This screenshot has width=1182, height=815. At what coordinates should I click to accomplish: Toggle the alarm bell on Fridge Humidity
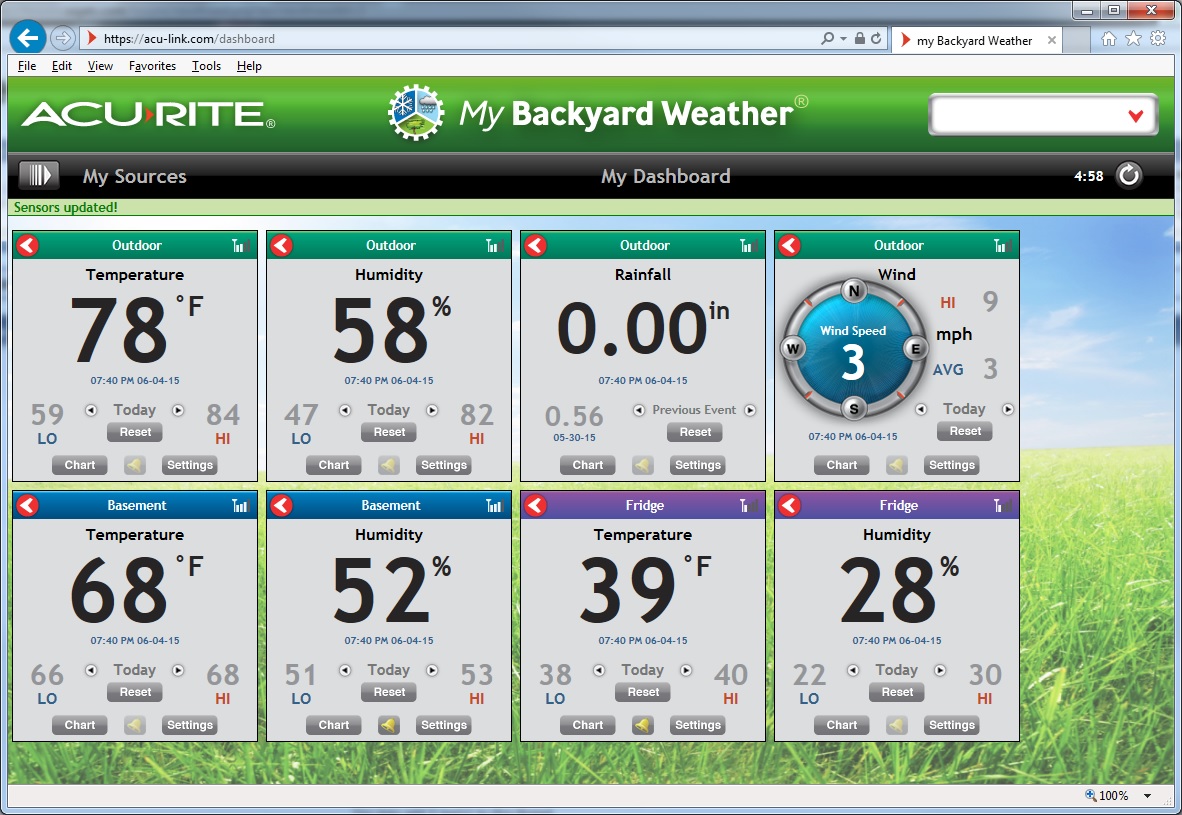pyautogui.click(x=897, y=725)
